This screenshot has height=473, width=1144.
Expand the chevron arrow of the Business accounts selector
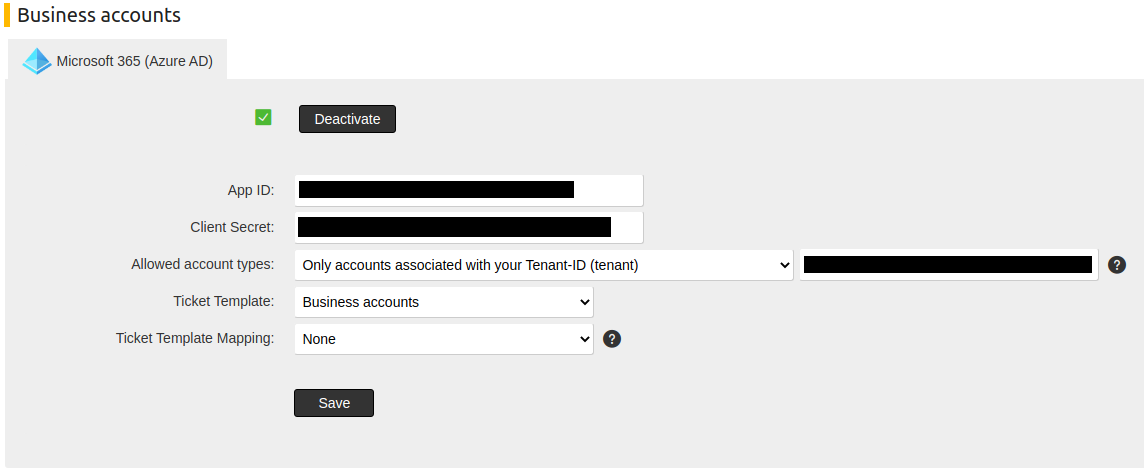[x=584, y=301]
